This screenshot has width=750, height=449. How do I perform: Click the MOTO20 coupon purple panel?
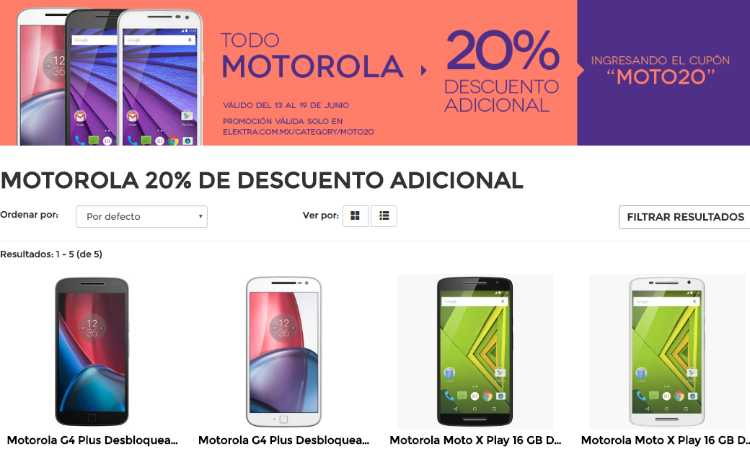pos(663,72)
